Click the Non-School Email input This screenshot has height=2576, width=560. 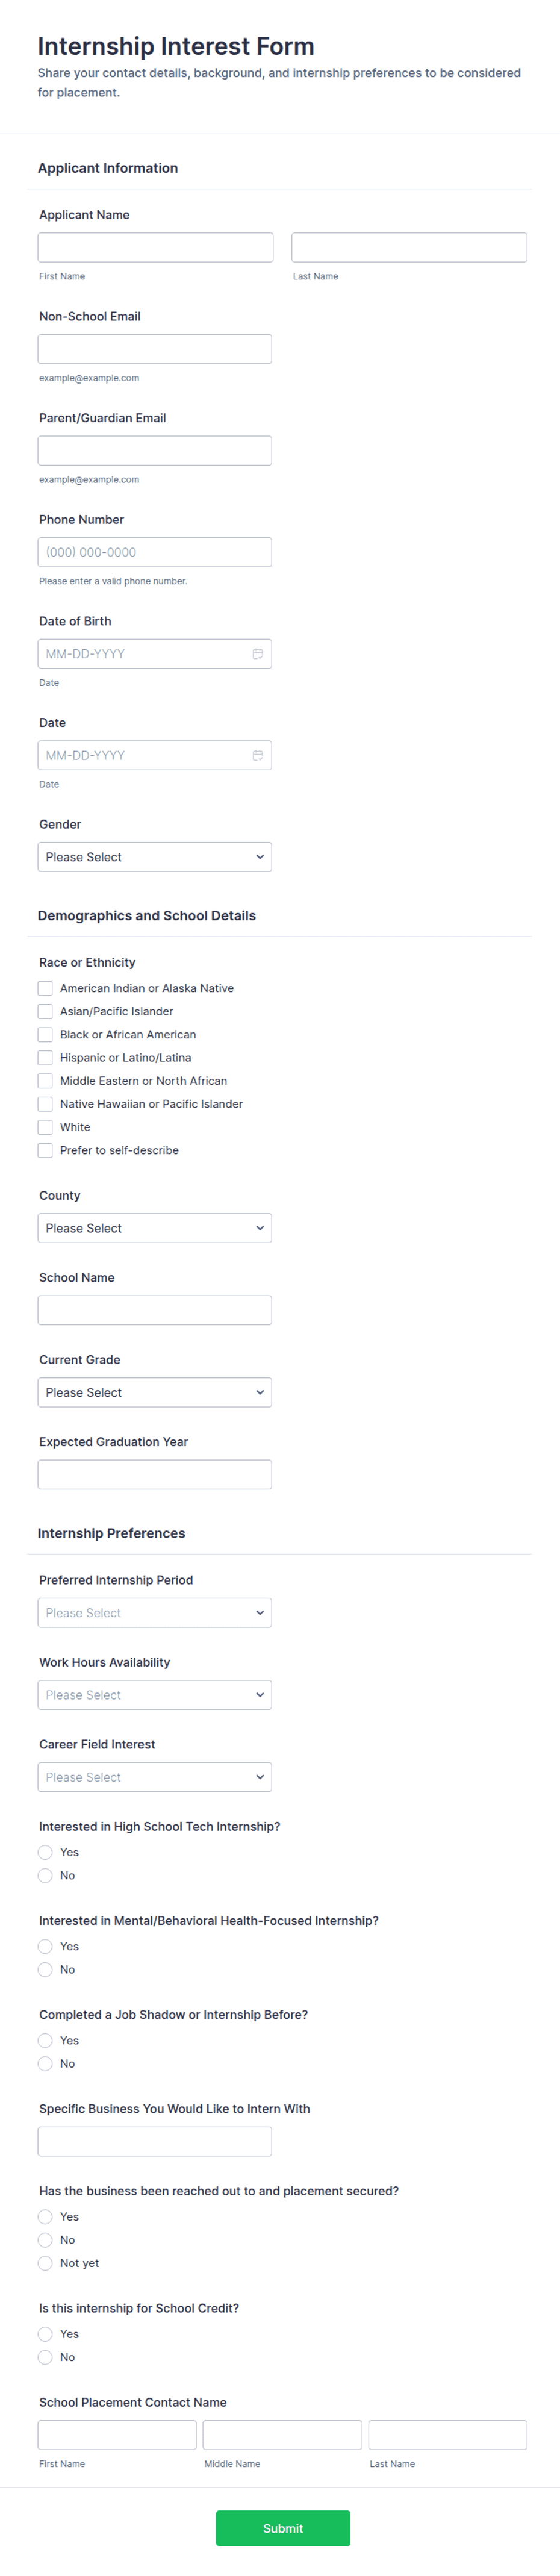click(x=155, y=349)
